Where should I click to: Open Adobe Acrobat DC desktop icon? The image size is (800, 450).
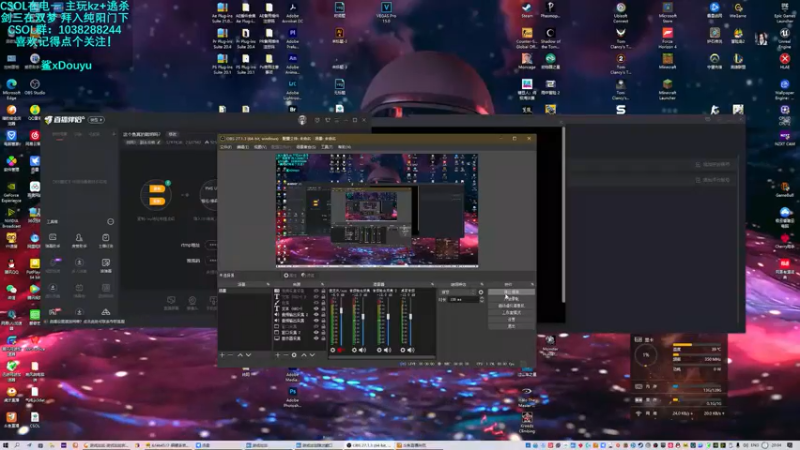tap(292, 12)
